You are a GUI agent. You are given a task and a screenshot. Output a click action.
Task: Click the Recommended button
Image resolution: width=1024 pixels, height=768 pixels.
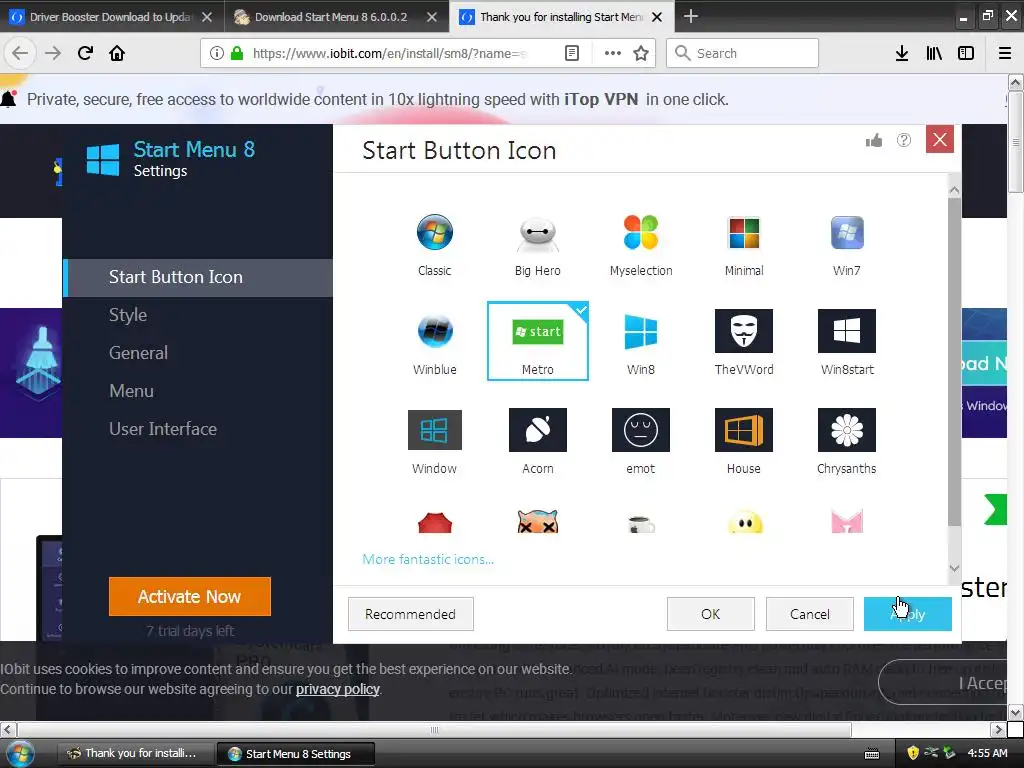(410, 614)
